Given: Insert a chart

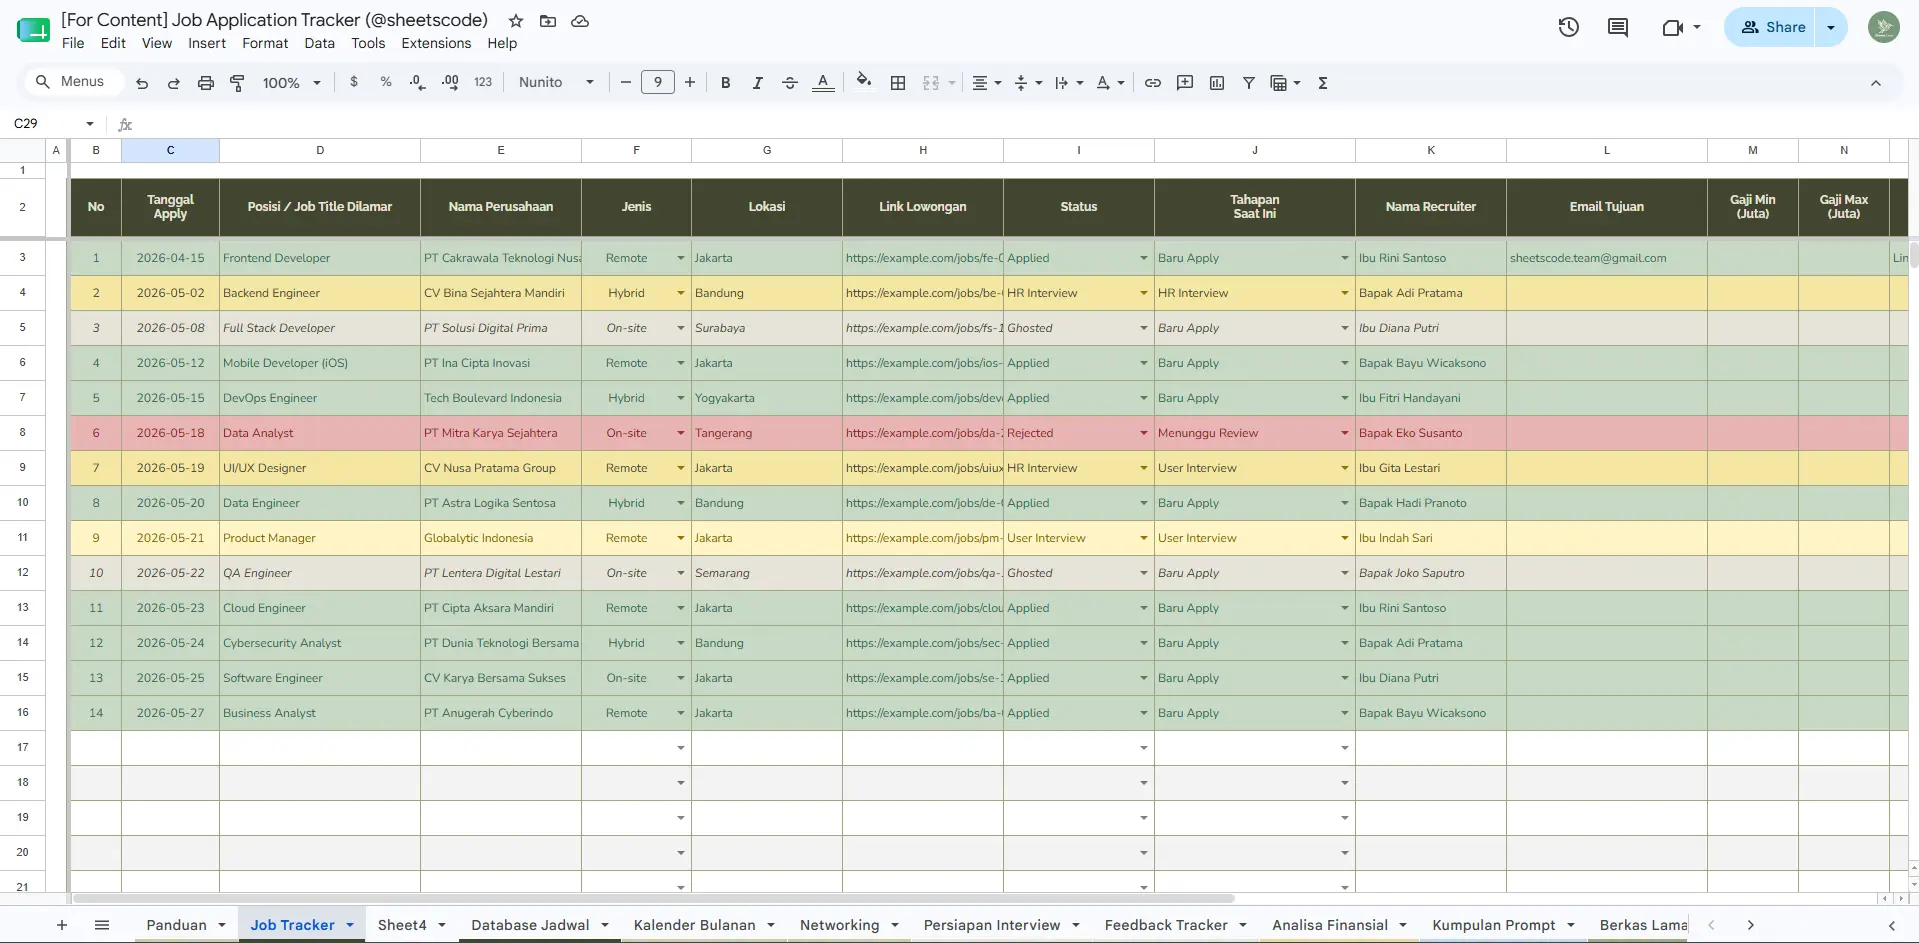Looking at the screenshot, I should [x=1217, y=83].
